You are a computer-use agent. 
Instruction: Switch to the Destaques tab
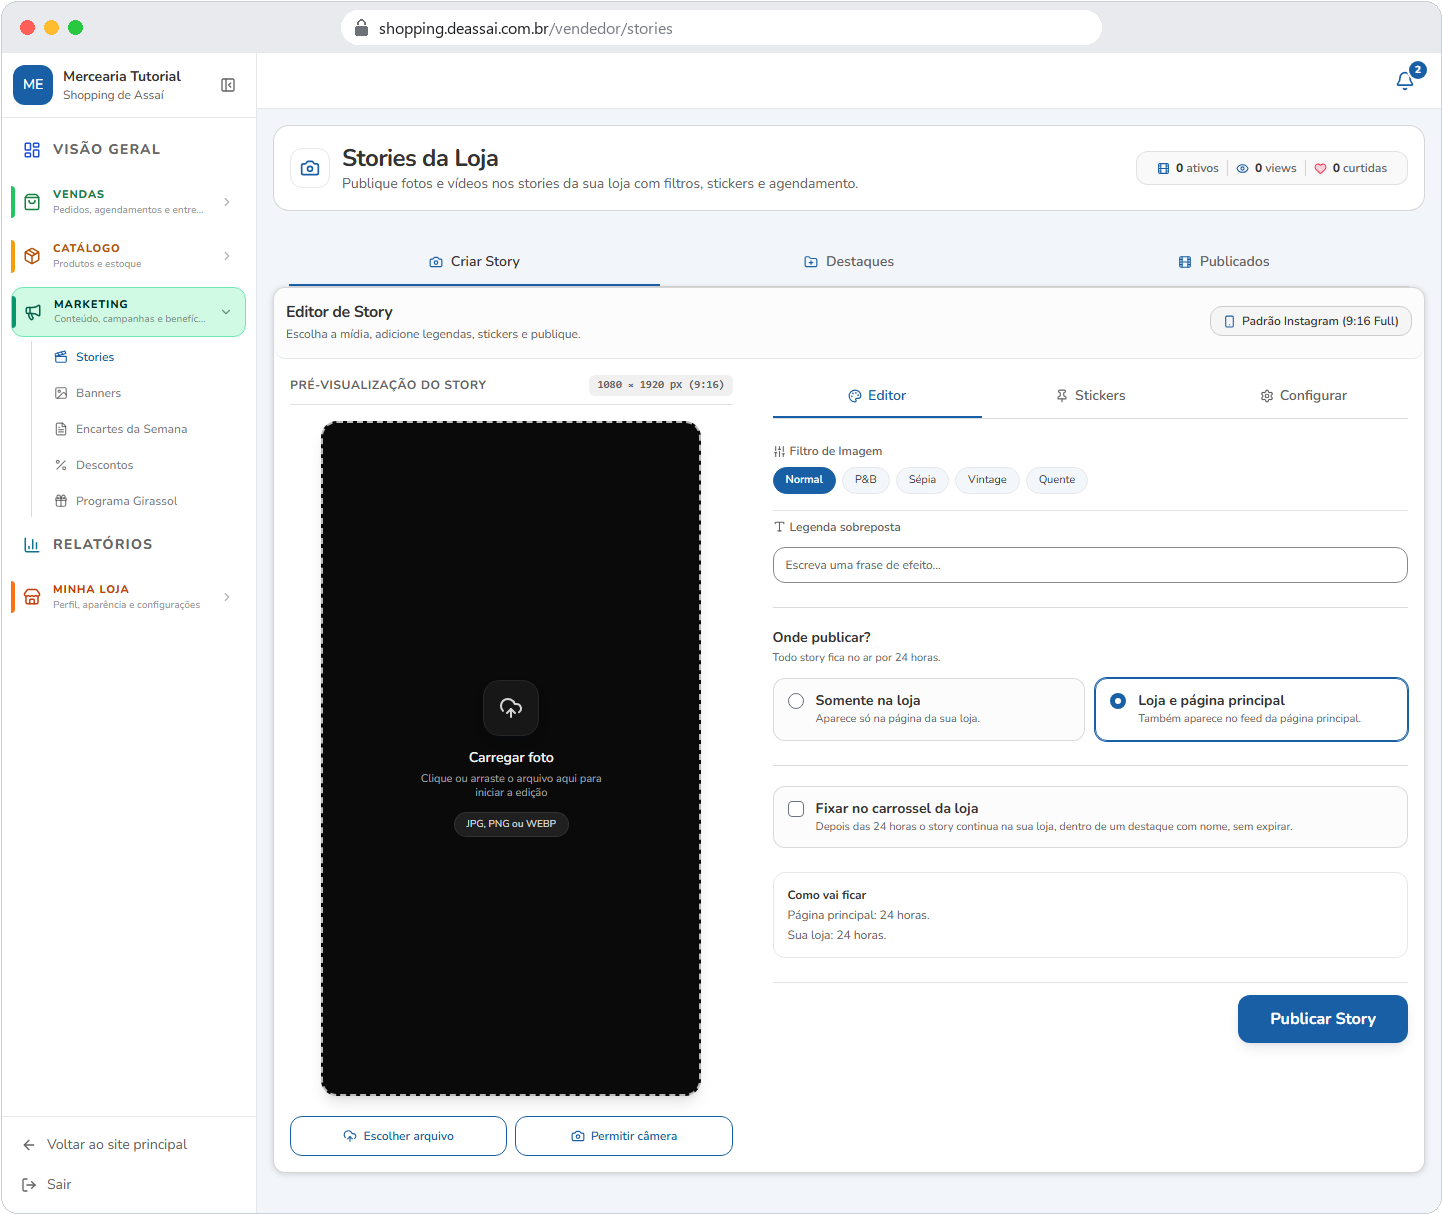click(x=849, y=262)
